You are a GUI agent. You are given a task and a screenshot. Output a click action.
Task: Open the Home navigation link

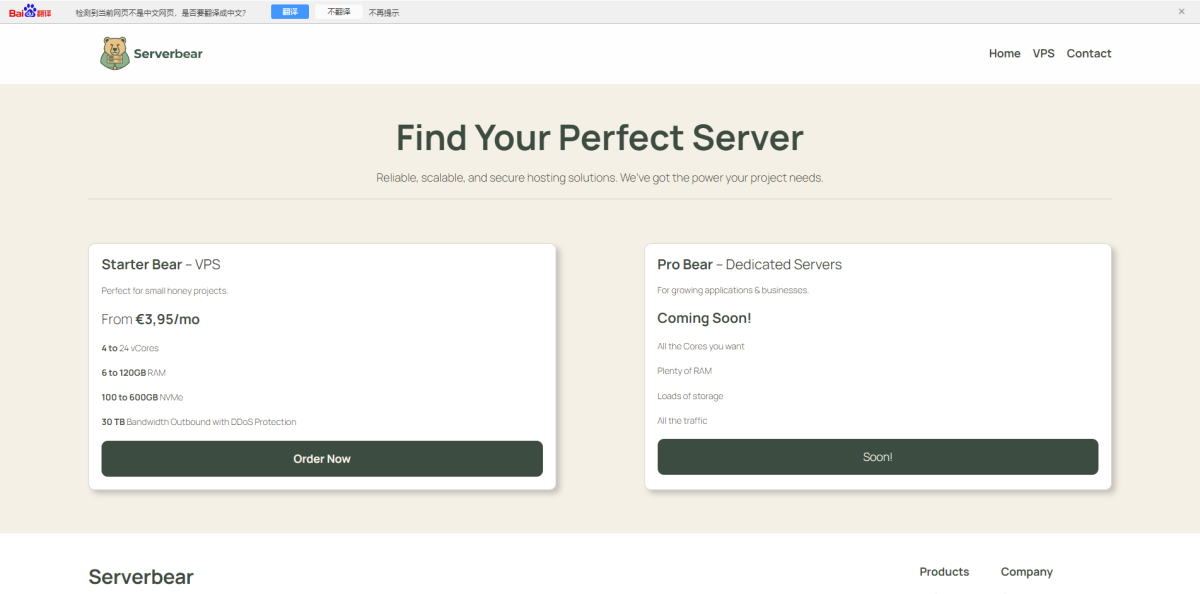point(1004,54)
